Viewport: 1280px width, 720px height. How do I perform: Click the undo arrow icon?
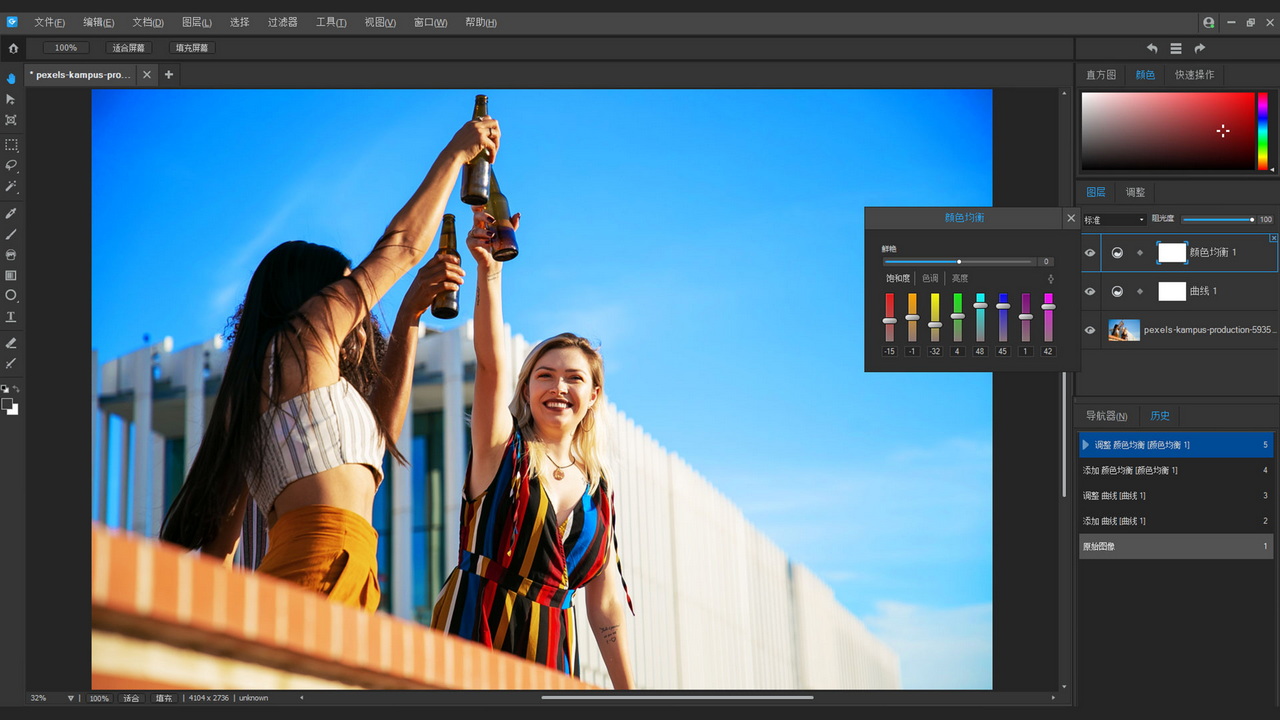coord(1152,48)
